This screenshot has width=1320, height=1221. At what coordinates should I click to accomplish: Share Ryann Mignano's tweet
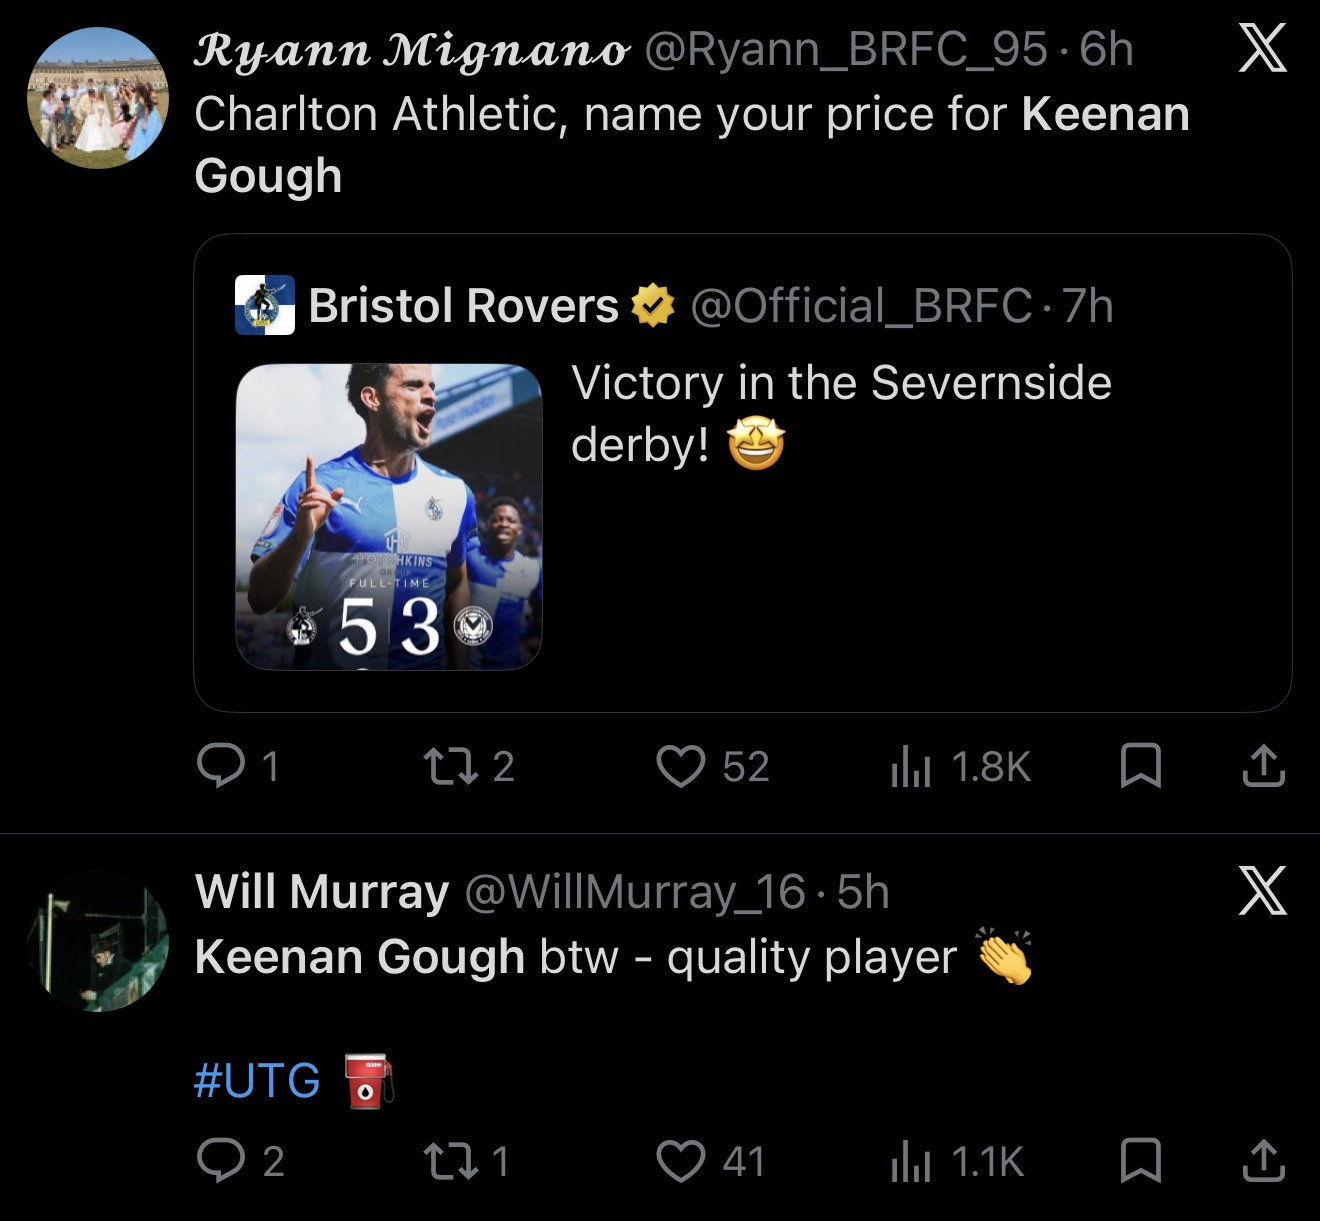(1263, 767)
